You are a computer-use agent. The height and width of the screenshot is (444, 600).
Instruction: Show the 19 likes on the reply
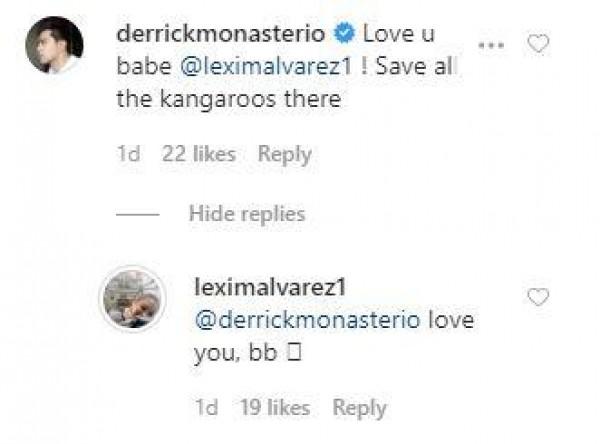[274, 407]
